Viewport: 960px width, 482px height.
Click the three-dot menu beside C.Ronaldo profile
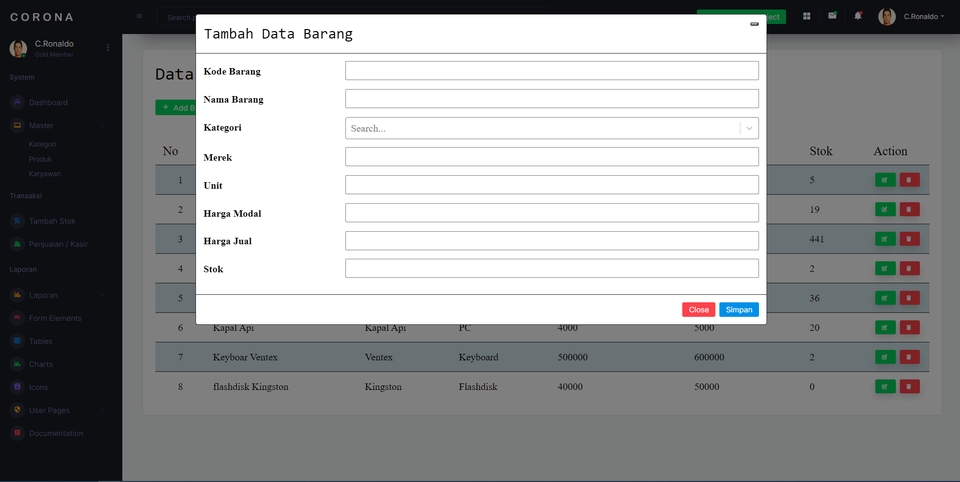coord(108,47)
